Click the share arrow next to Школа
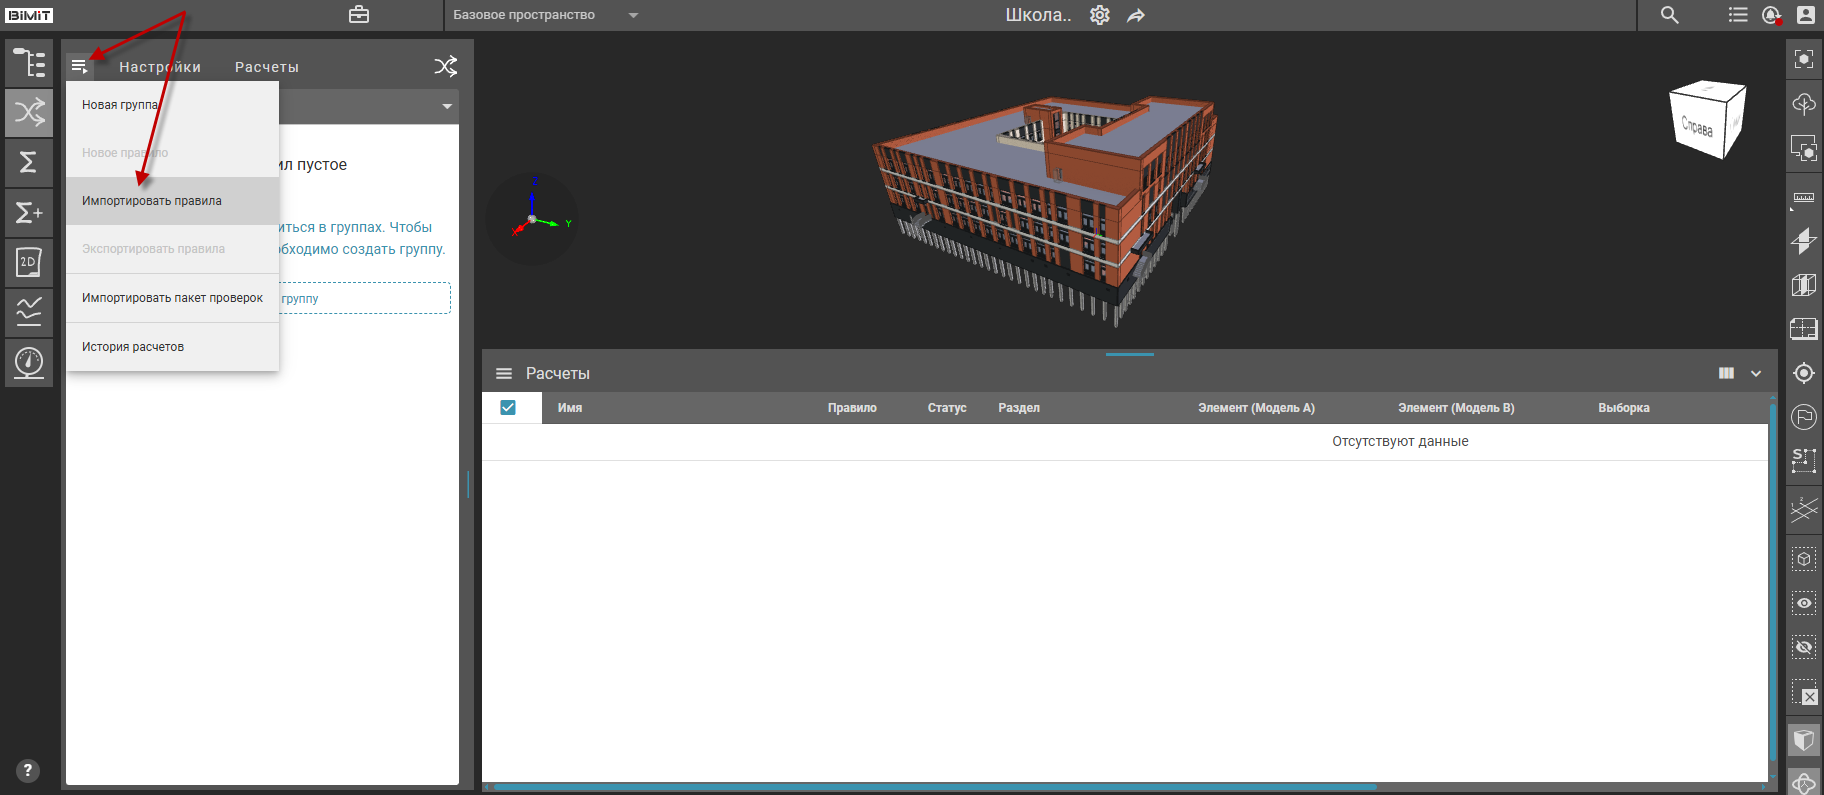 click(x=1136, y=15)
